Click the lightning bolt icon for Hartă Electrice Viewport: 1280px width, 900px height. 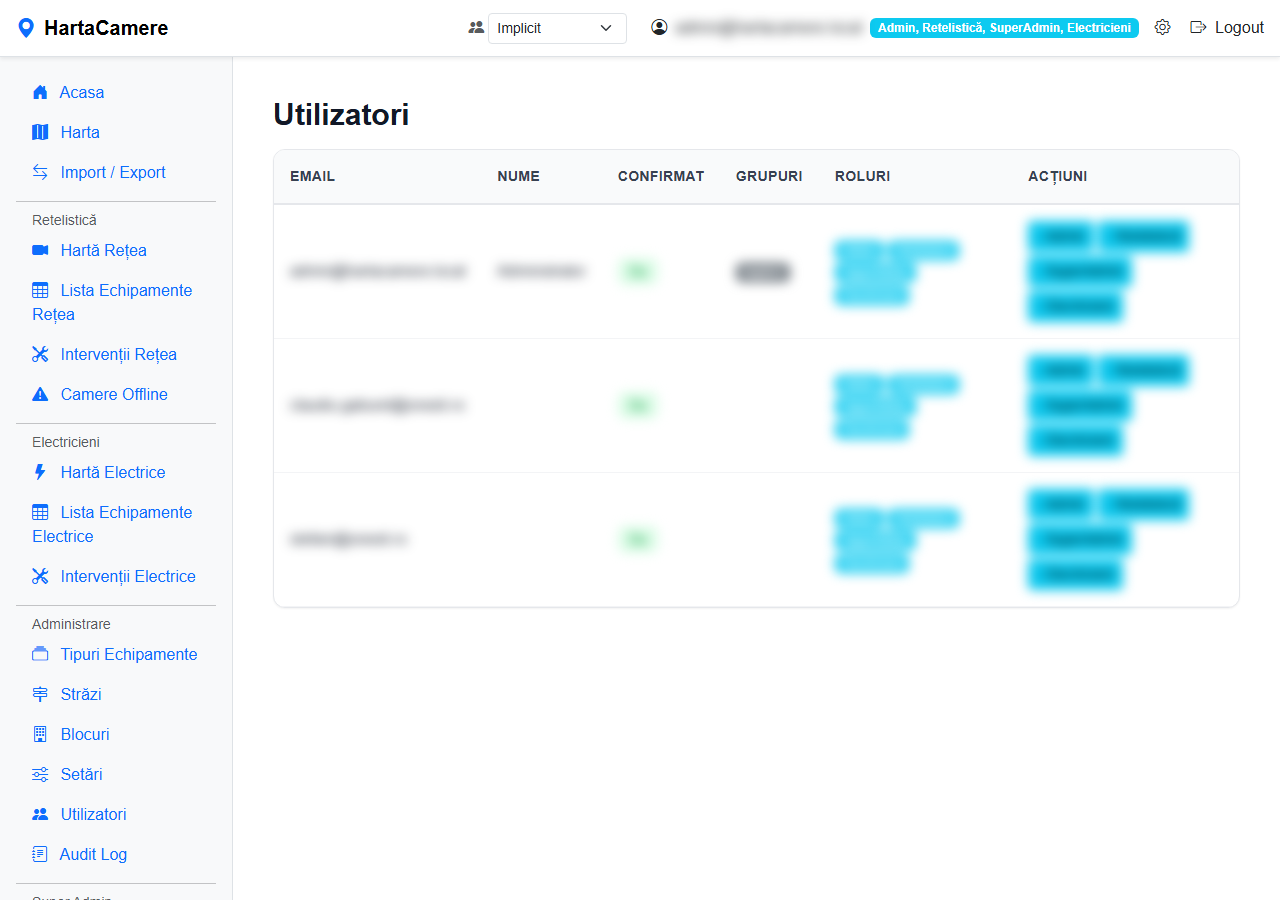coord(40,472)
